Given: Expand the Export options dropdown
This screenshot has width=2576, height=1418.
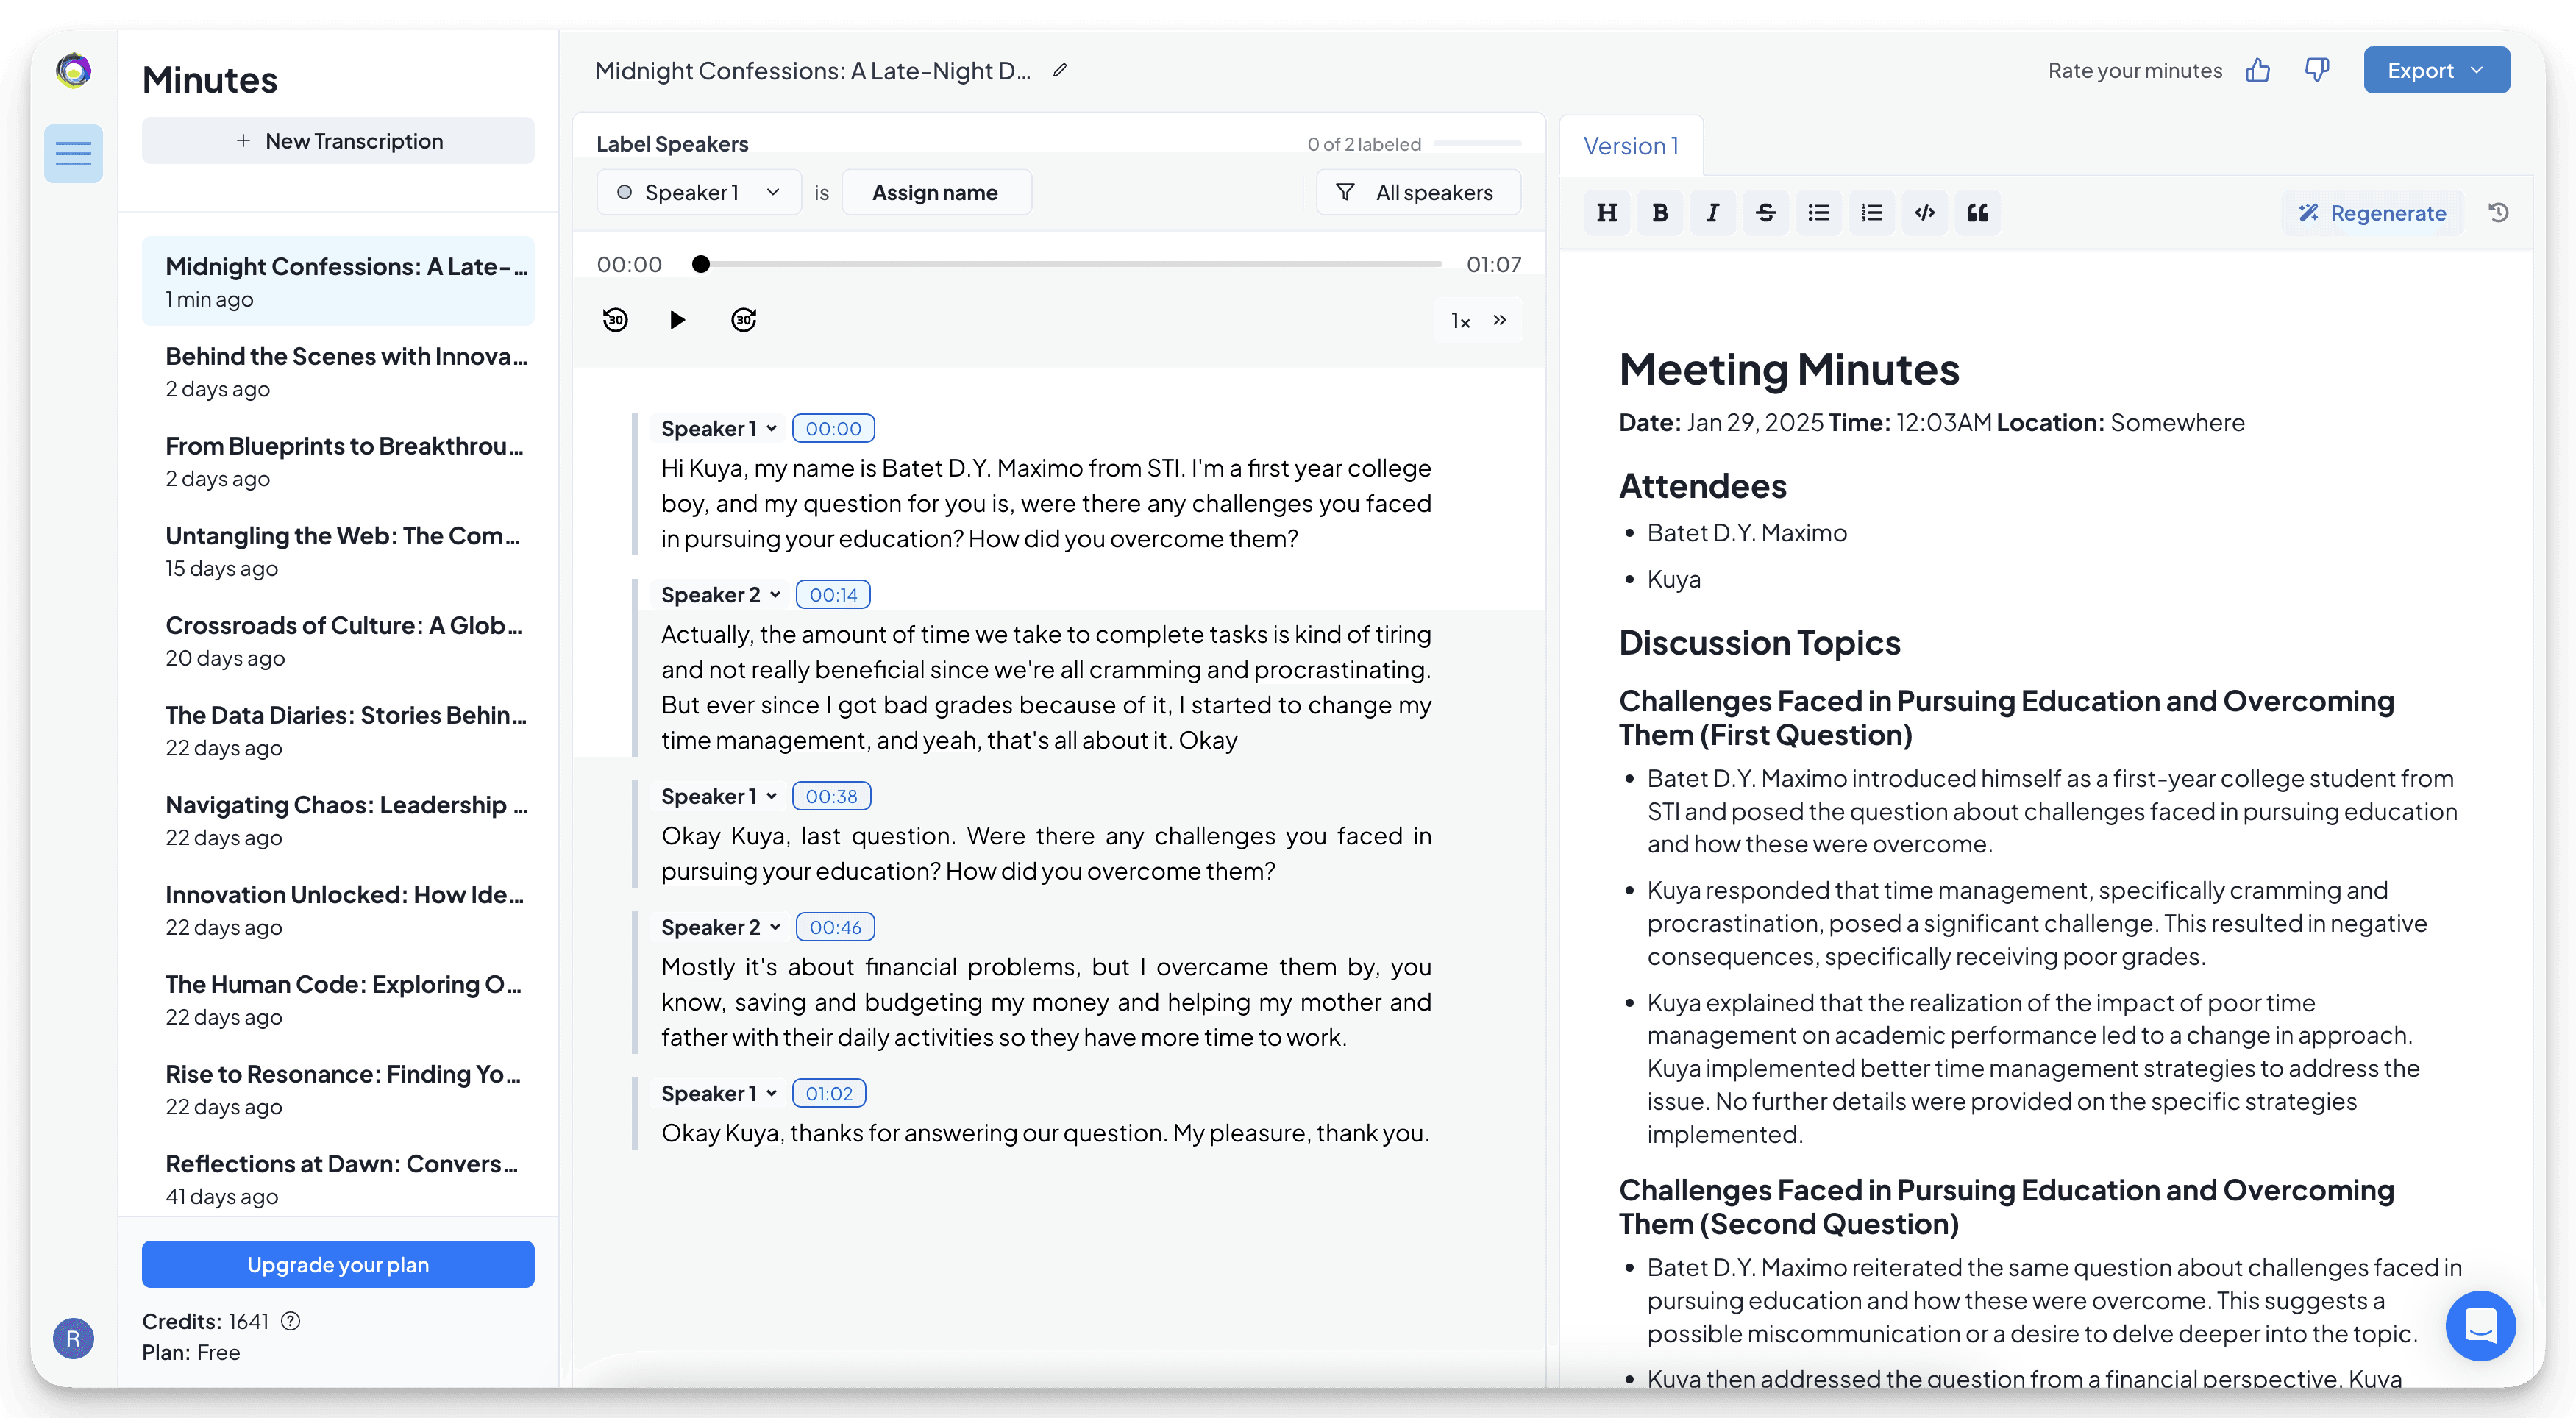Looking at the screenshot, I should click(x=2477, y=70).
